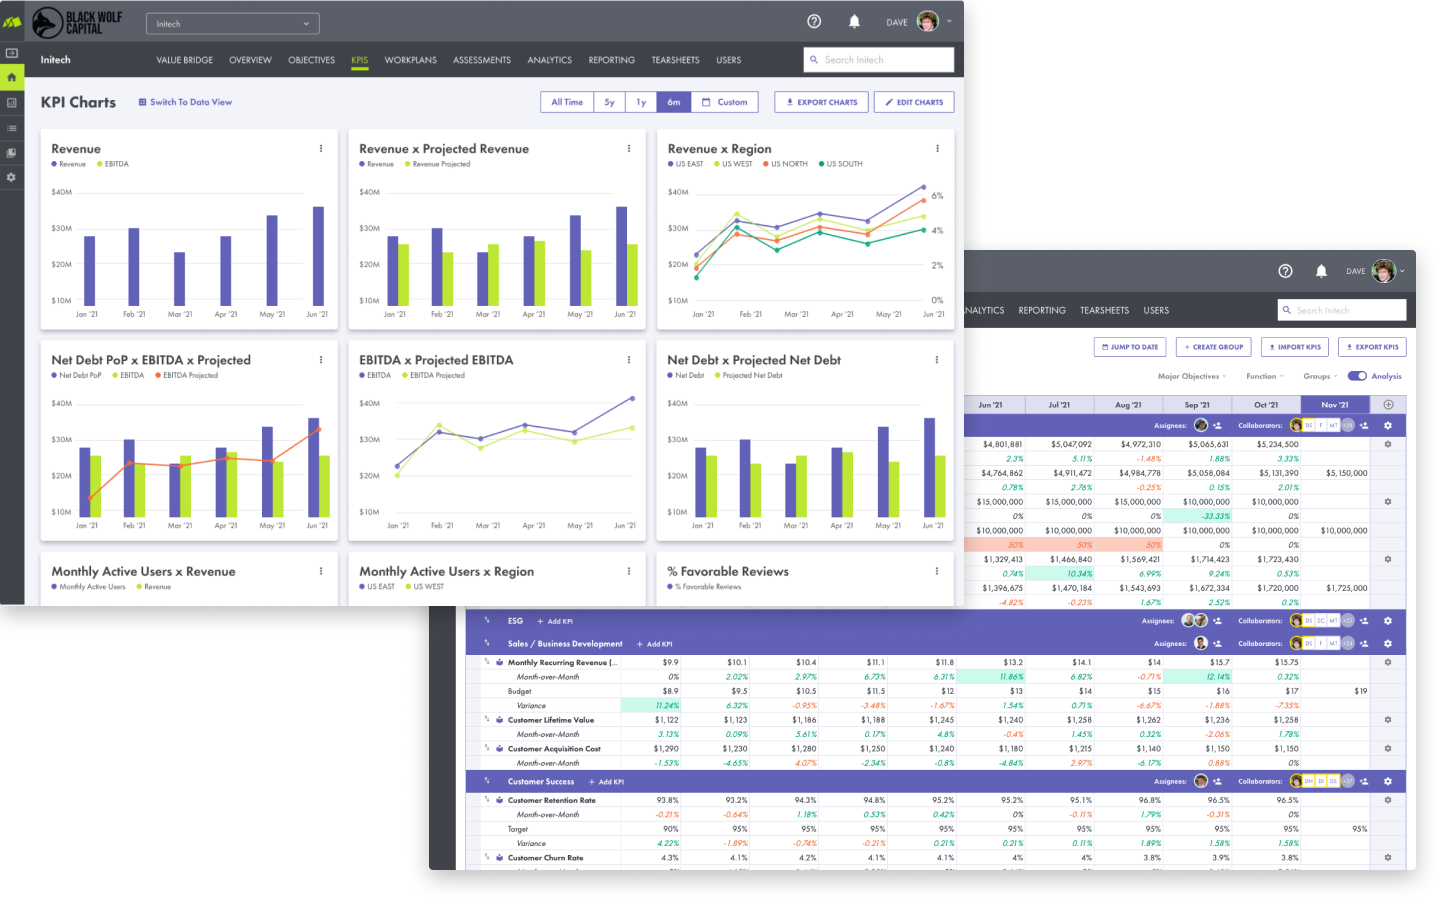Expand sidebar with the arrow panel icon

[x=11, y=52]
